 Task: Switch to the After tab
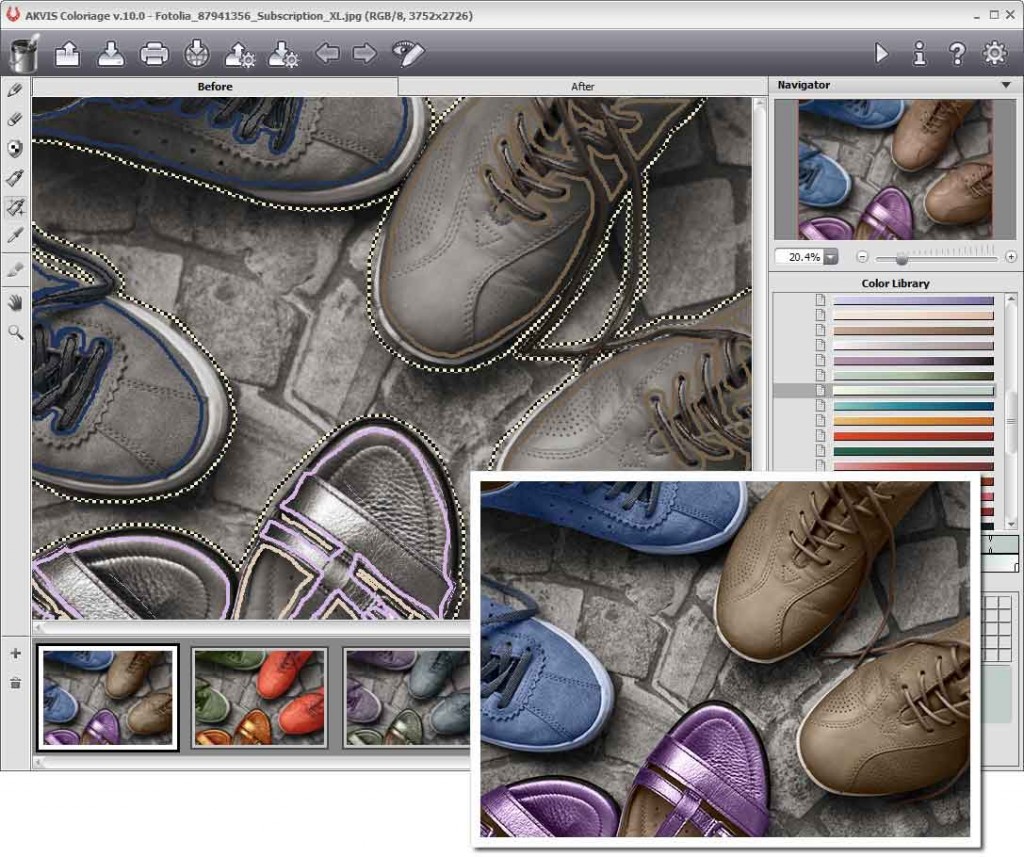pyautogui.click(x=582, y=87)
